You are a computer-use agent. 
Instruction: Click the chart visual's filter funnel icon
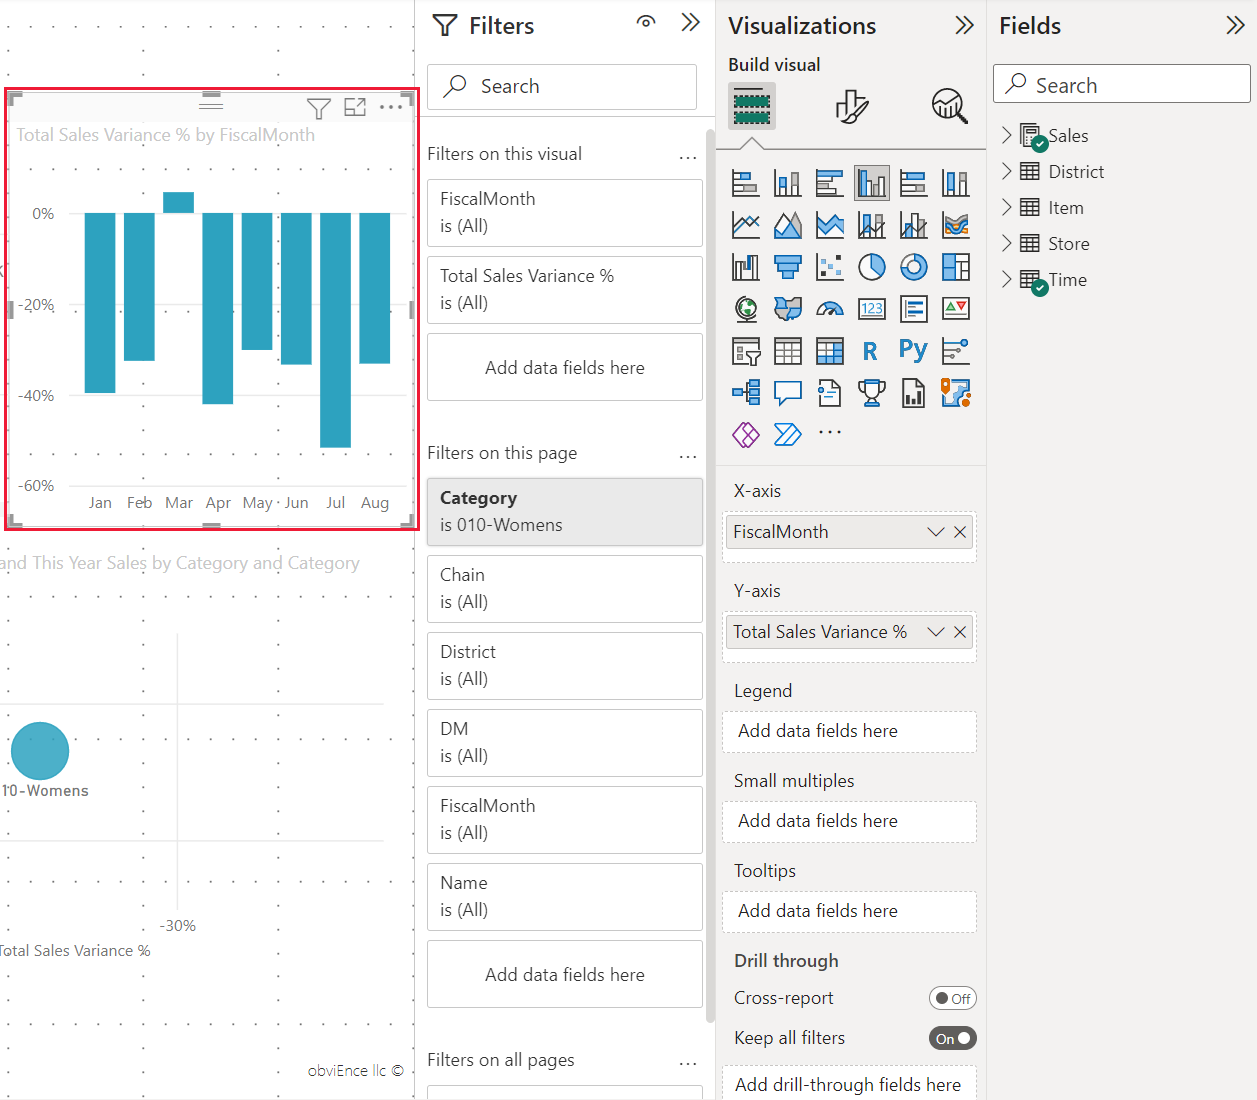pos(319,108)
